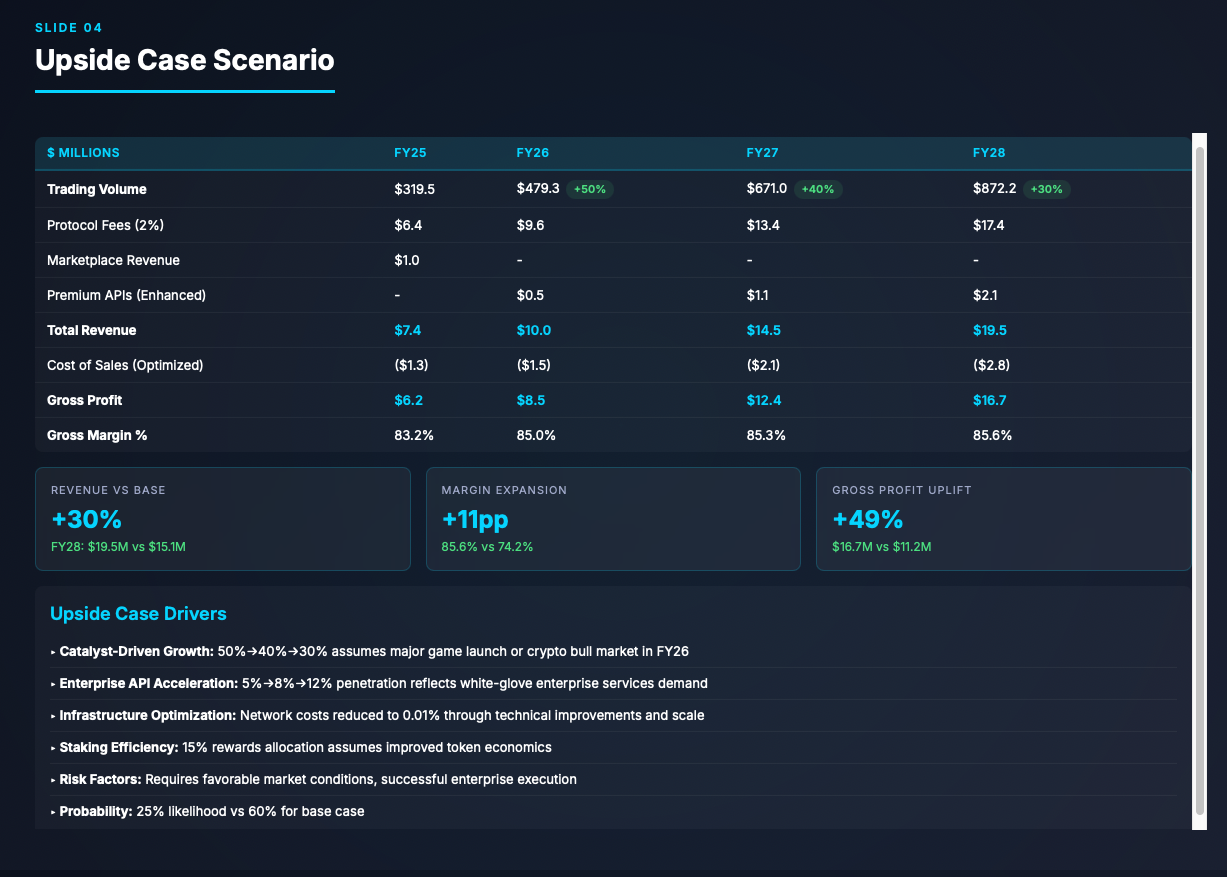Screen dimensions: 1227x877
Task: Click the vertical scrollbar on the right
Action: click(x=1199, y=480)
